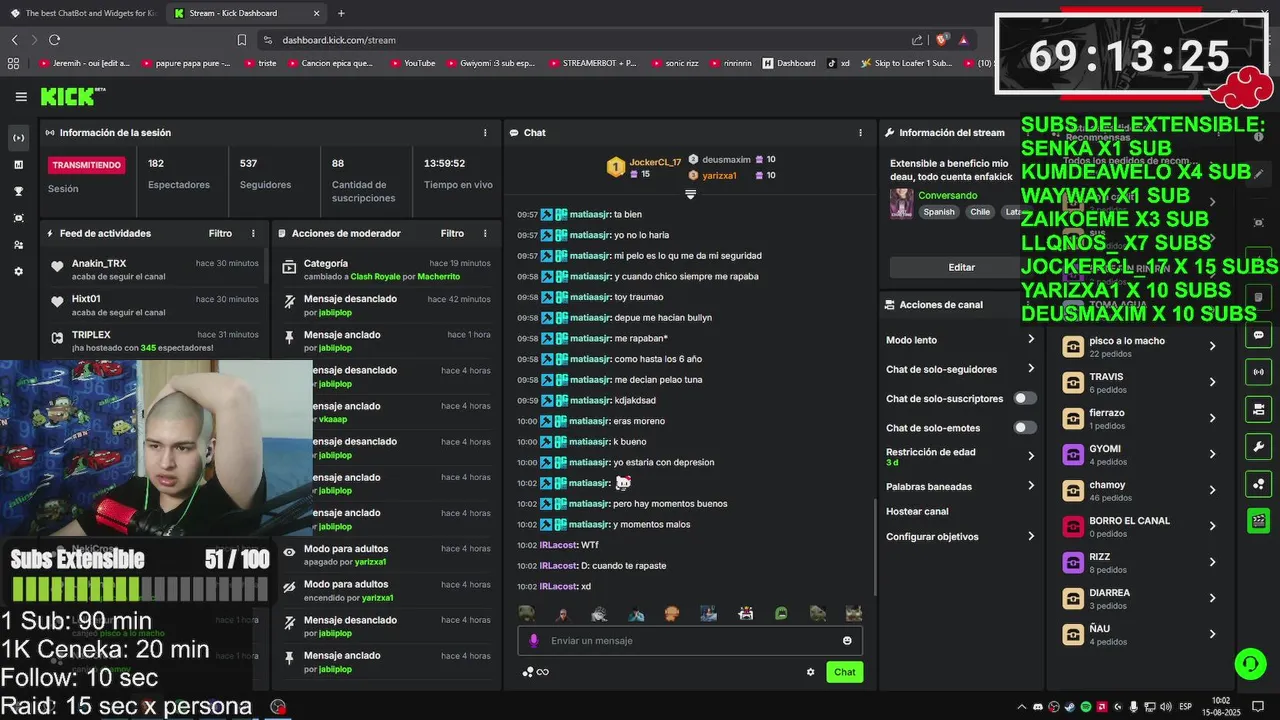Click the pencil edit icon in right toolbar

[1258, 174]
